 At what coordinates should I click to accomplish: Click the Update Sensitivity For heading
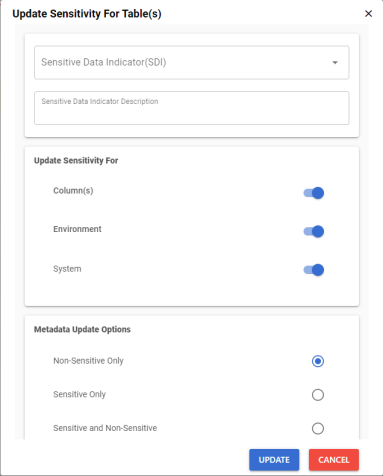[76, 160]
